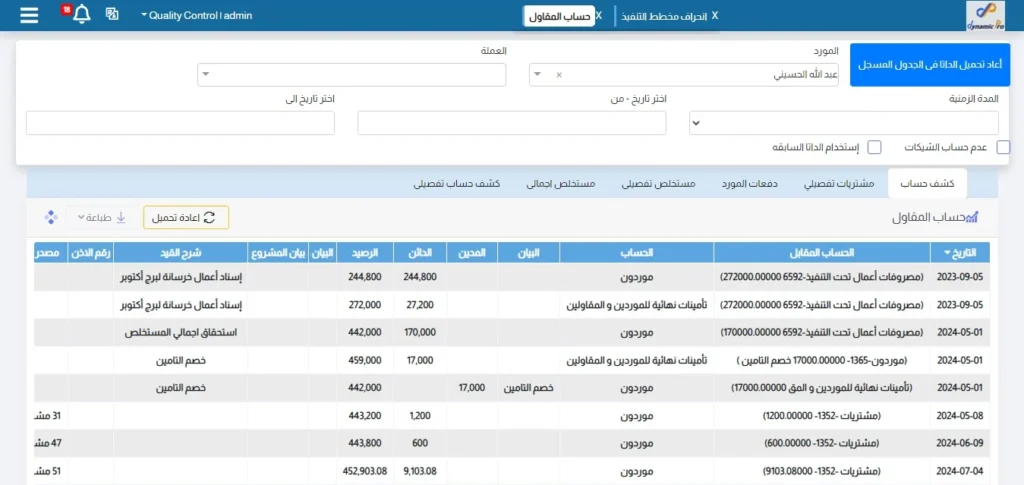The width and height of the screenshot is (1024, 485).
Task: Switch to the مشتريات تفصيلي tab
Action: 839,184
